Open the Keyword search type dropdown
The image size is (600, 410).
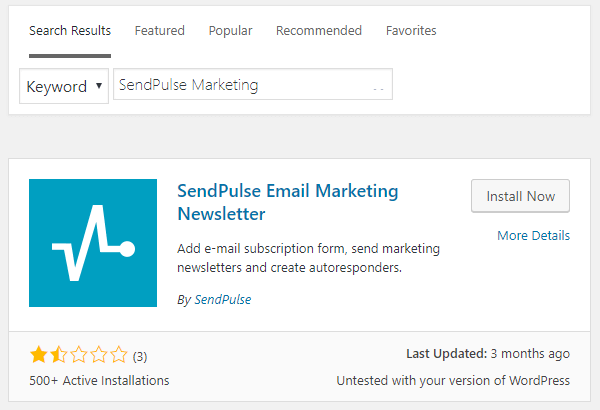[64, 86]
